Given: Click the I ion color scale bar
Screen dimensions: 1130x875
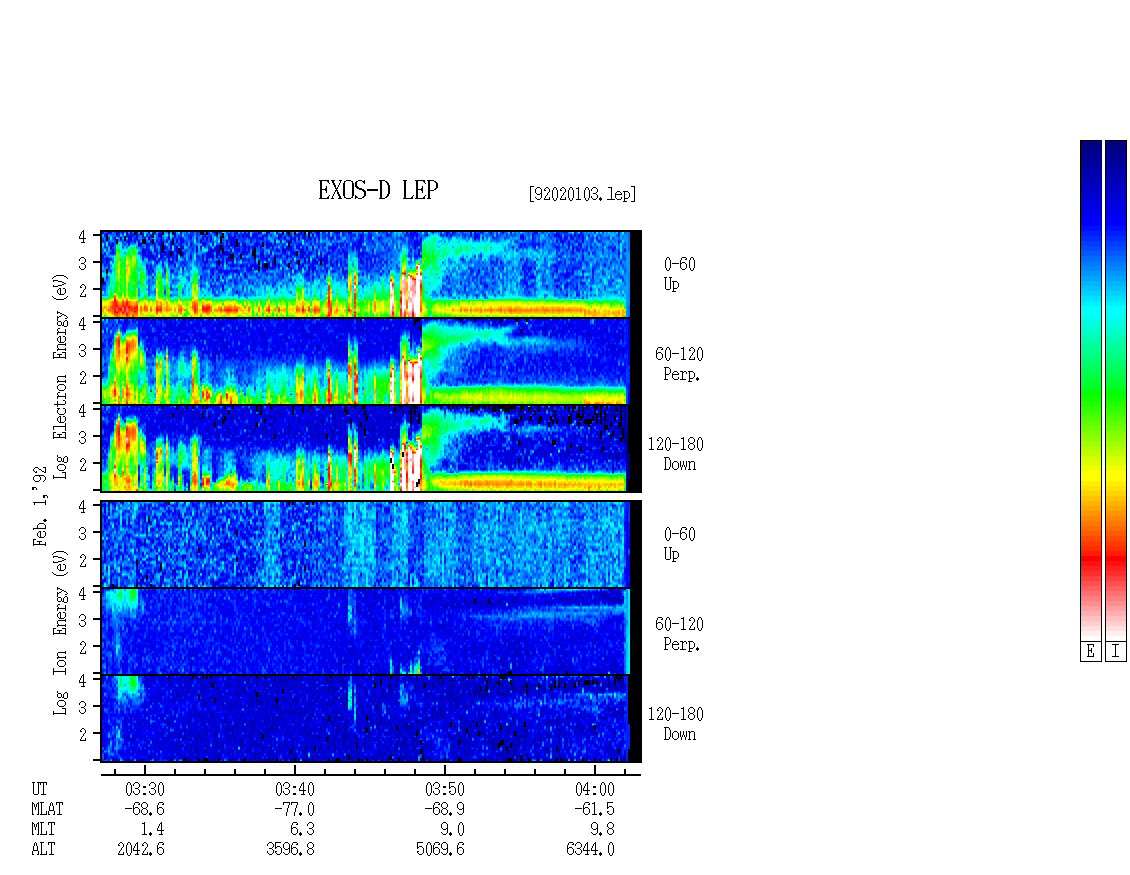Looking at the screenshot, I should pos(1116,390).
